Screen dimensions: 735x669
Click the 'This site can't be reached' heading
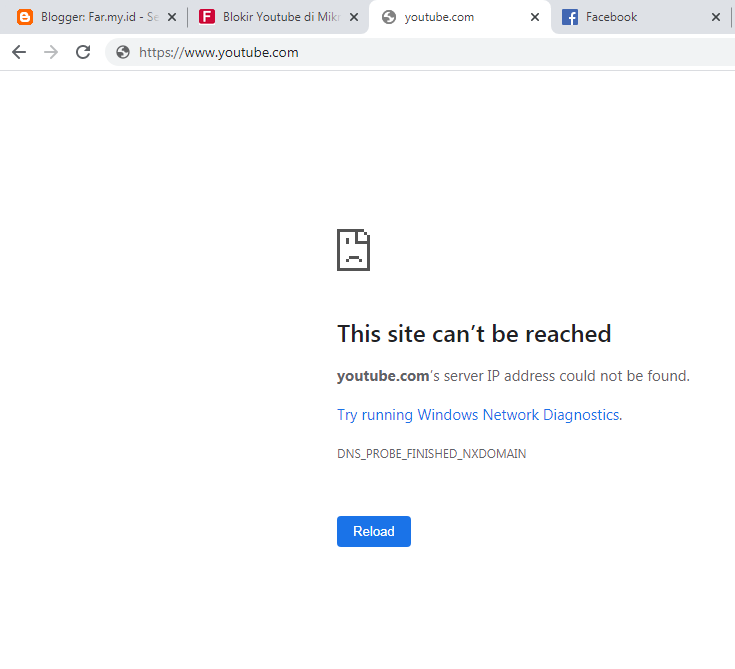[474, 334]
